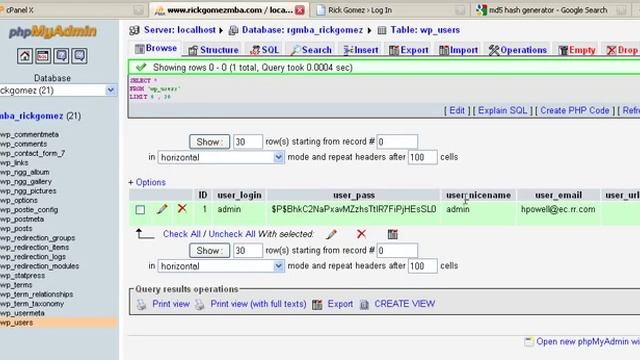Click the printer icon beside Print view
Screen dimensions: 640x360
(141, 304)
